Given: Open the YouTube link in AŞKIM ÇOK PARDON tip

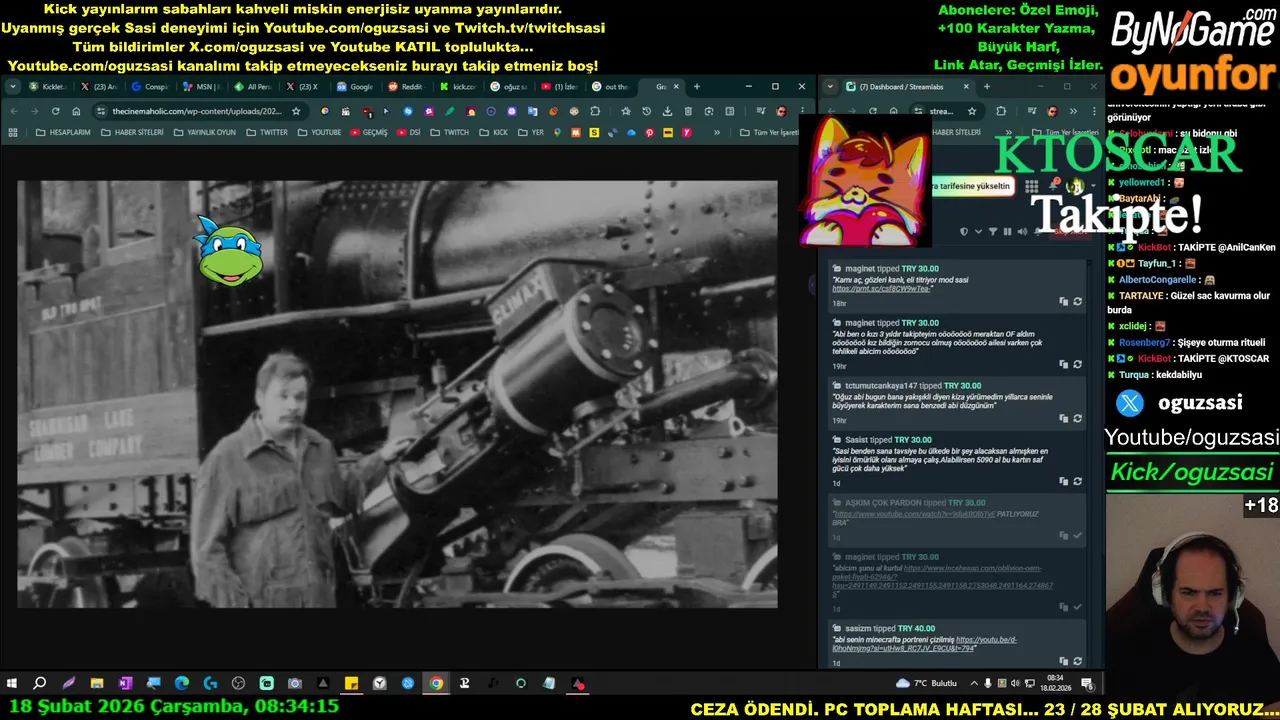Looking at the screenshot, I should coord(914,514).
